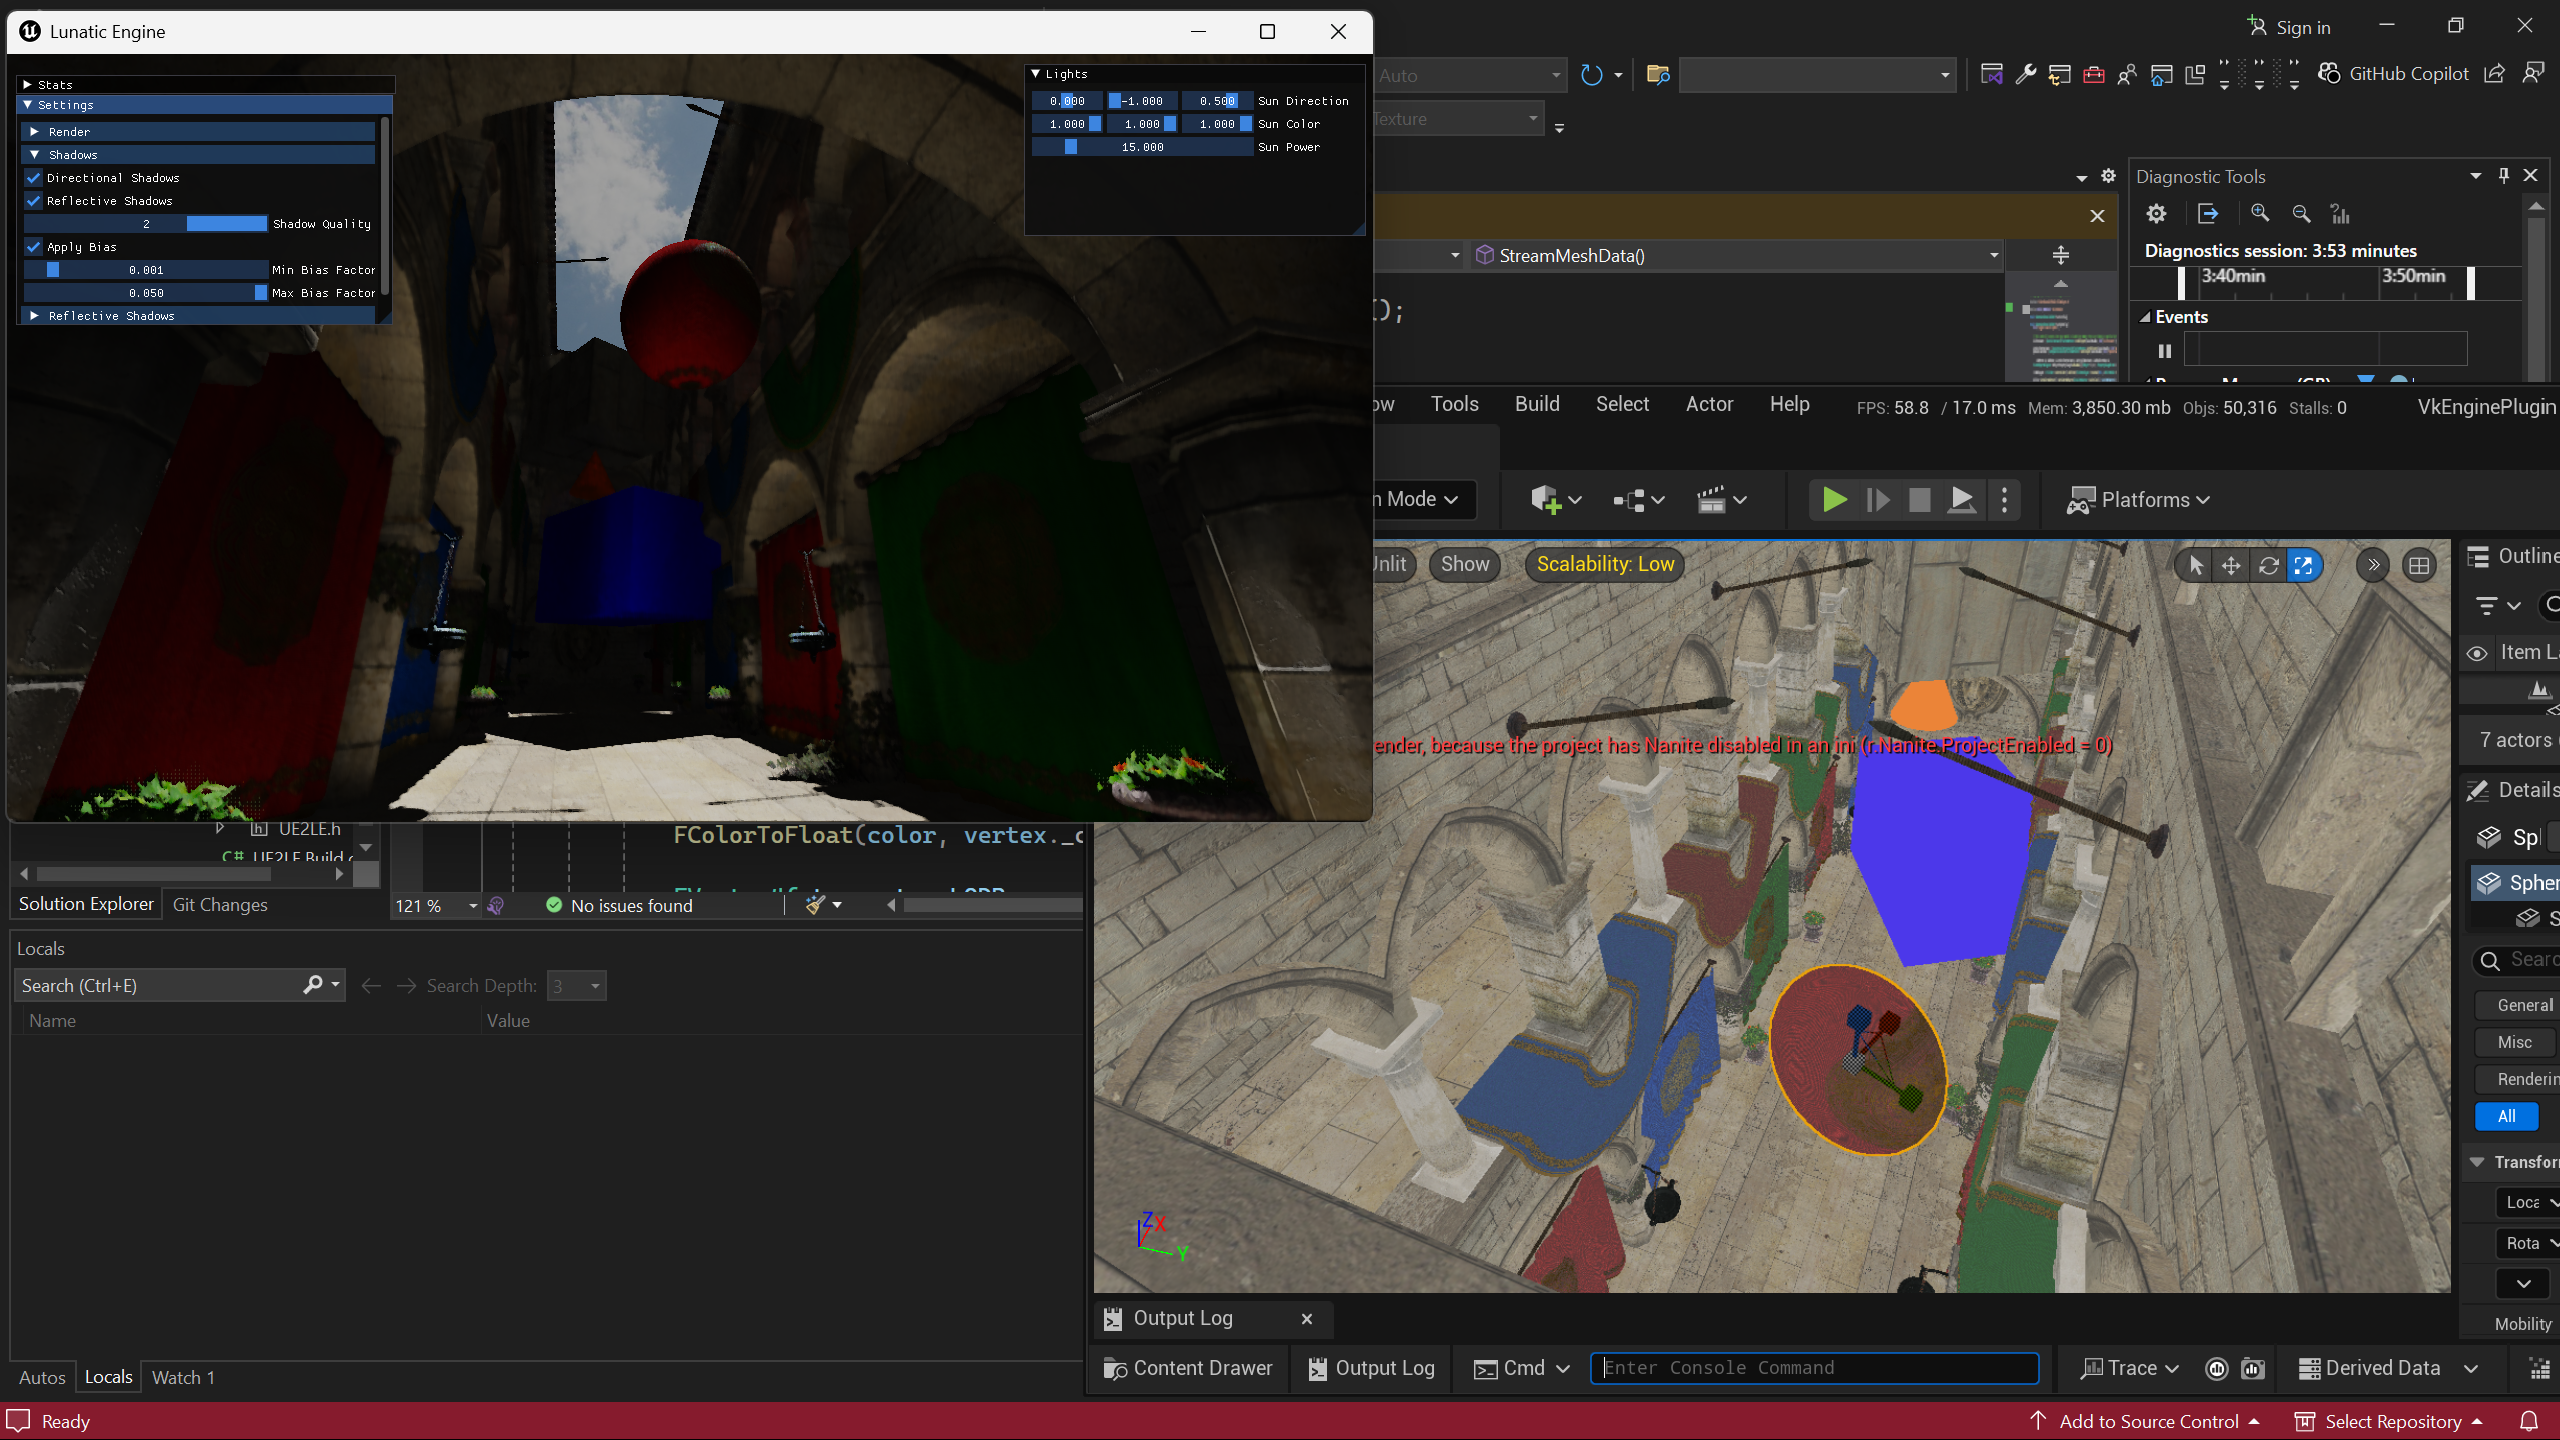This screenshot has width=2560, height=1440.
Task: Adjust the Max Bias Factor slider
Action: pos(146,293)
